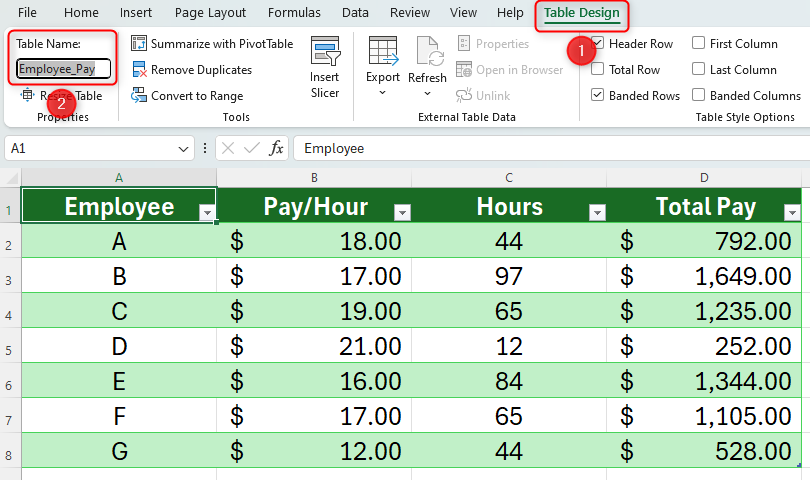
Task: Enable the First Column checkbox
Action: pyautogui.click(x=698, y=44)
